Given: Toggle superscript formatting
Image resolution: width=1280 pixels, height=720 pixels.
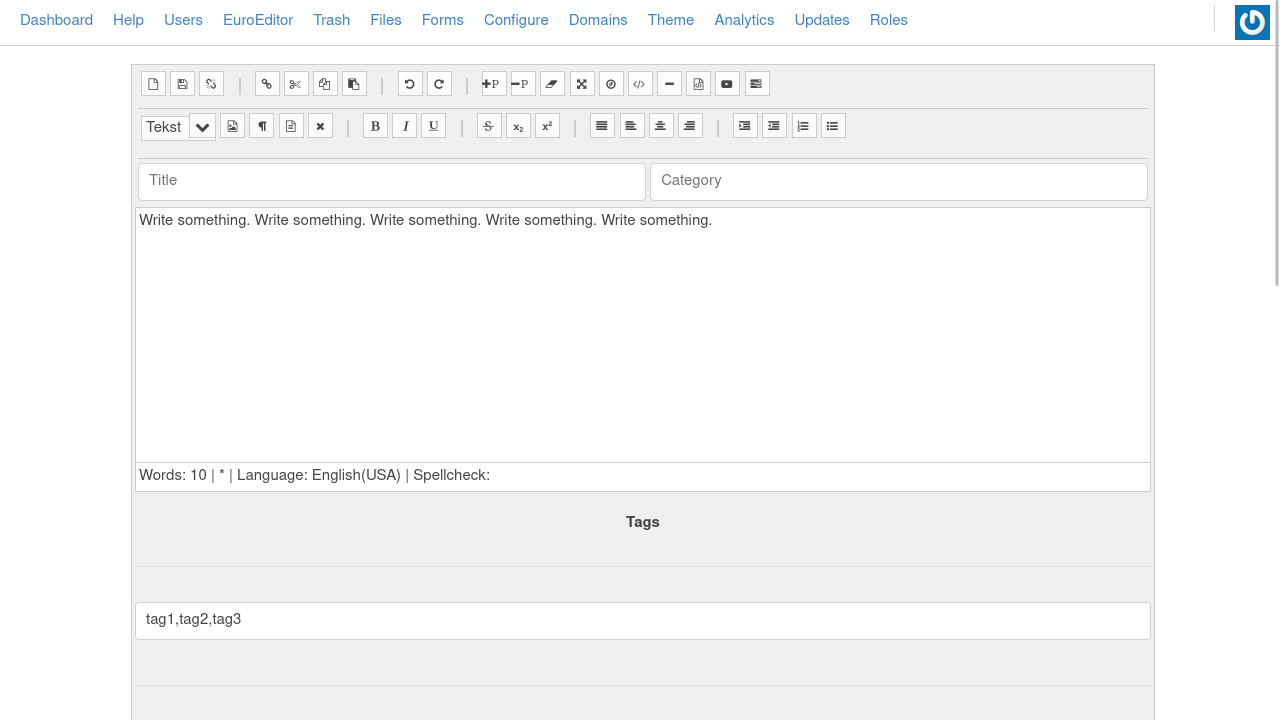Looking at the screenshot, I should tap(546, 125).
